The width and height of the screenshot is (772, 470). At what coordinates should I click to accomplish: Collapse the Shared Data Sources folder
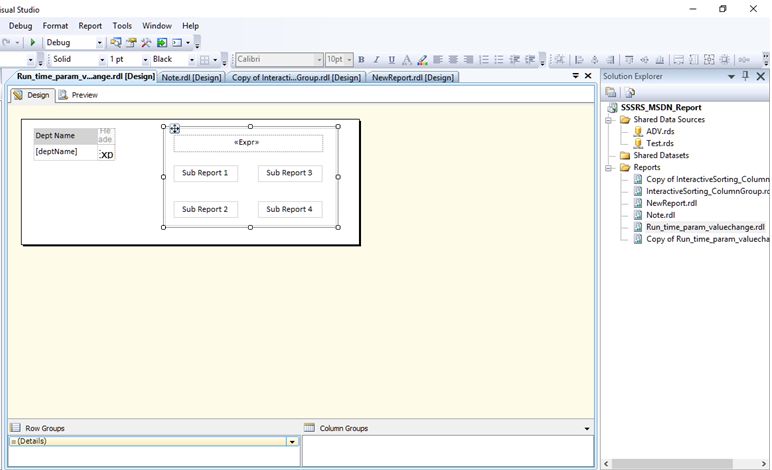coord(610,120)
